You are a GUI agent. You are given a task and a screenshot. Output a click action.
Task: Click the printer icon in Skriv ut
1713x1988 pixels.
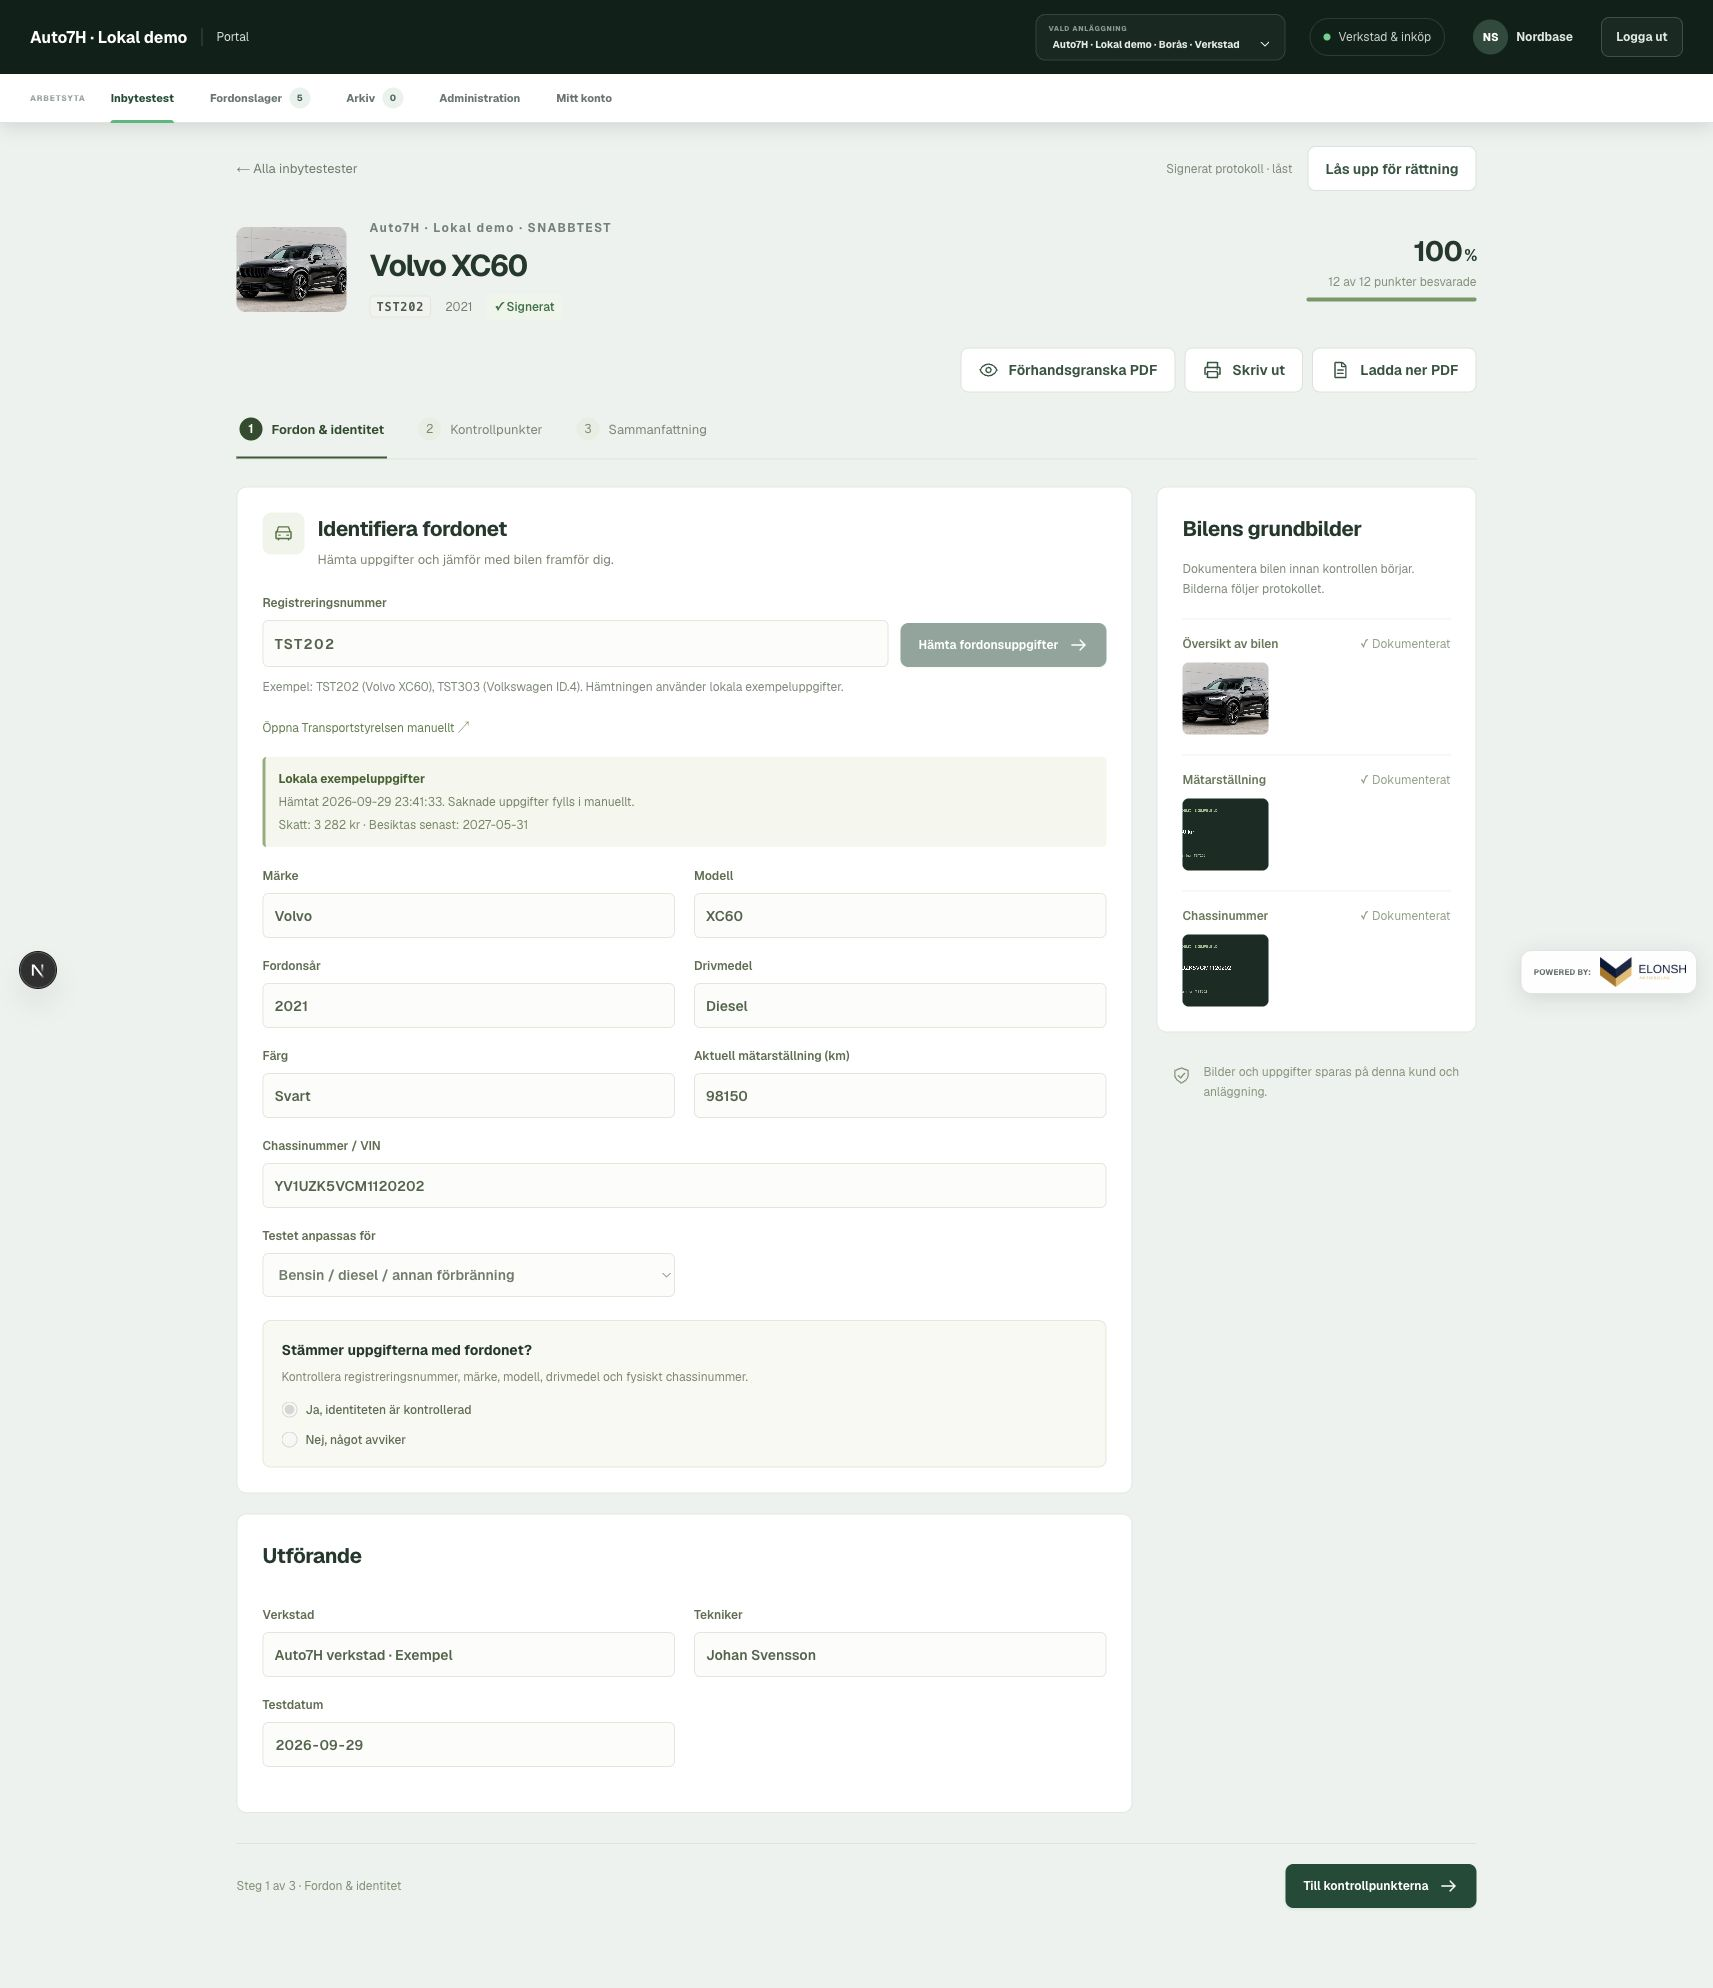pyautogui.click(x=1212, y=370)
